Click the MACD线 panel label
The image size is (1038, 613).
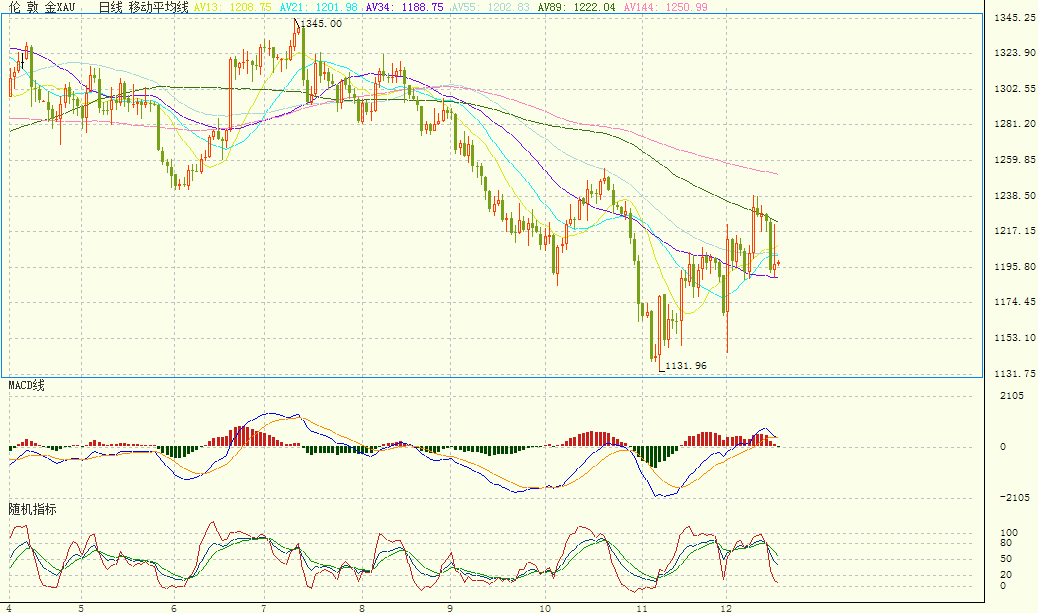[x=26, y=385]
